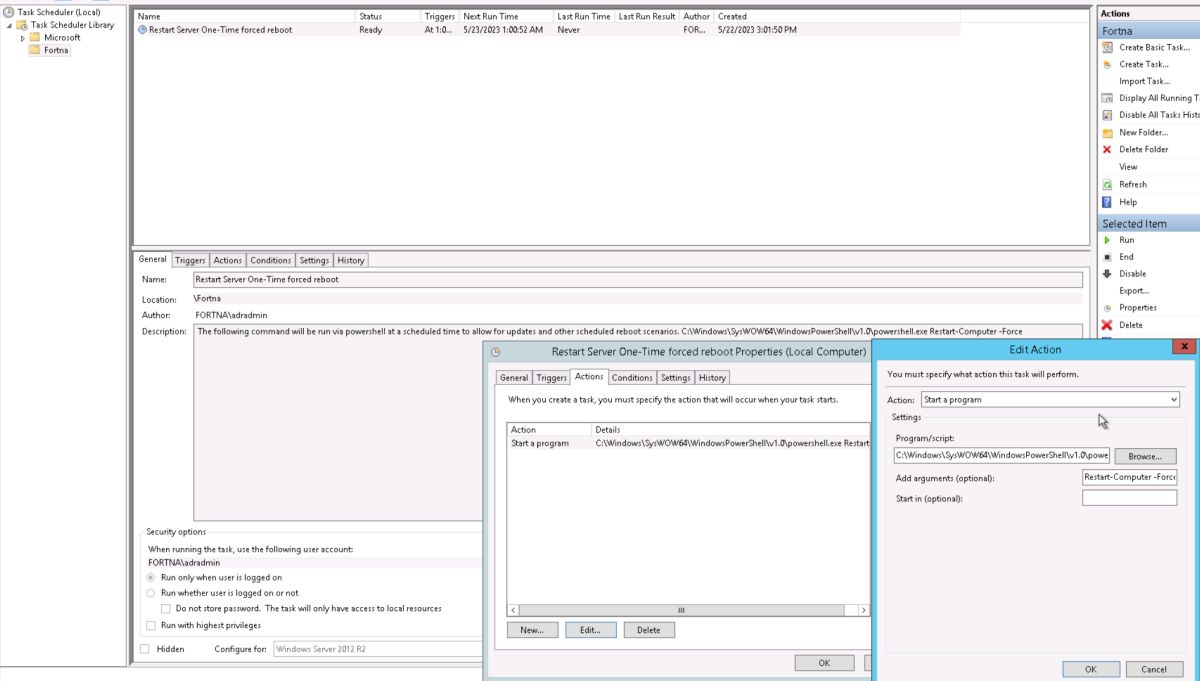1200x681 pixels.
Task: Click the red Delete Folder icon
Action: click(x=1107, y=149)
